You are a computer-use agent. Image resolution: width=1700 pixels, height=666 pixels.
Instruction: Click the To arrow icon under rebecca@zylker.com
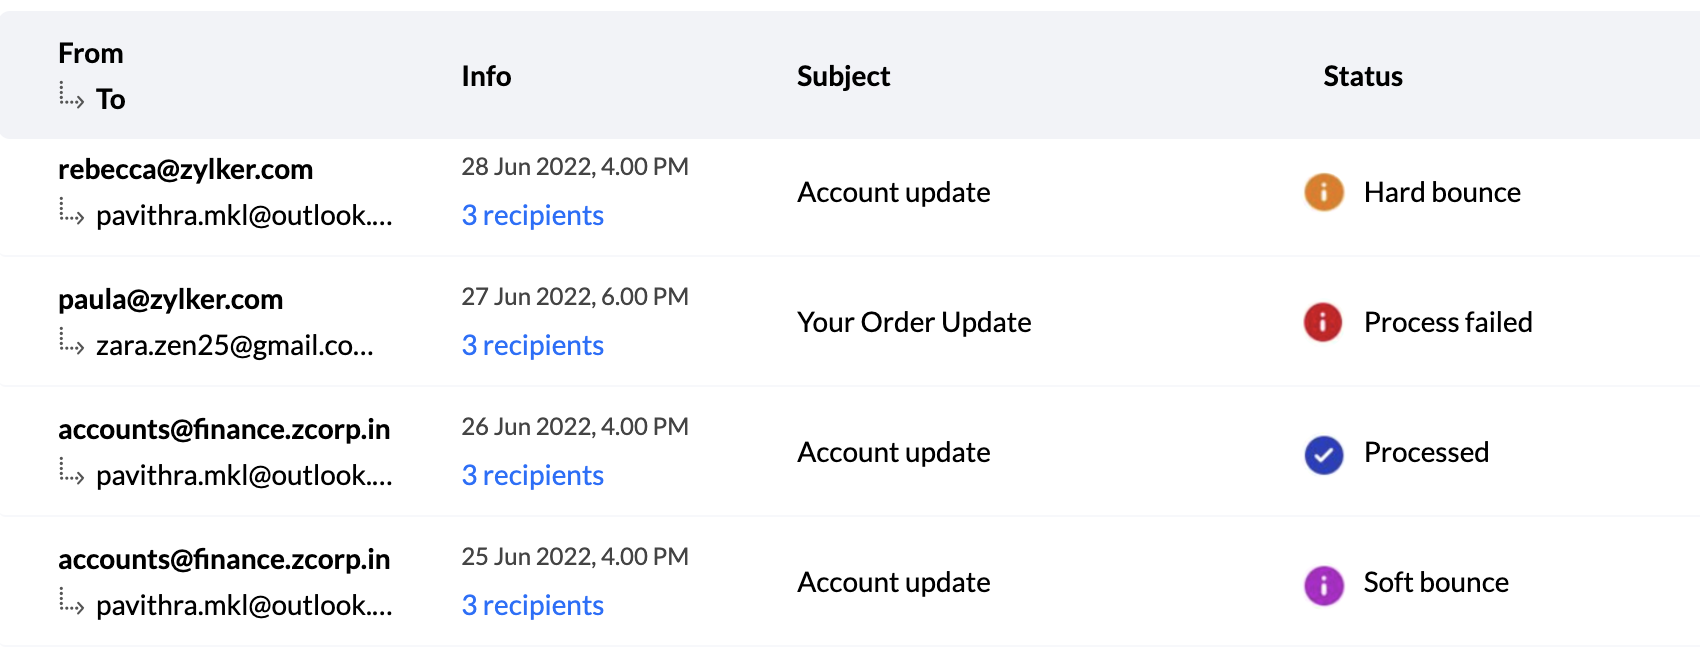pos(71,212)
